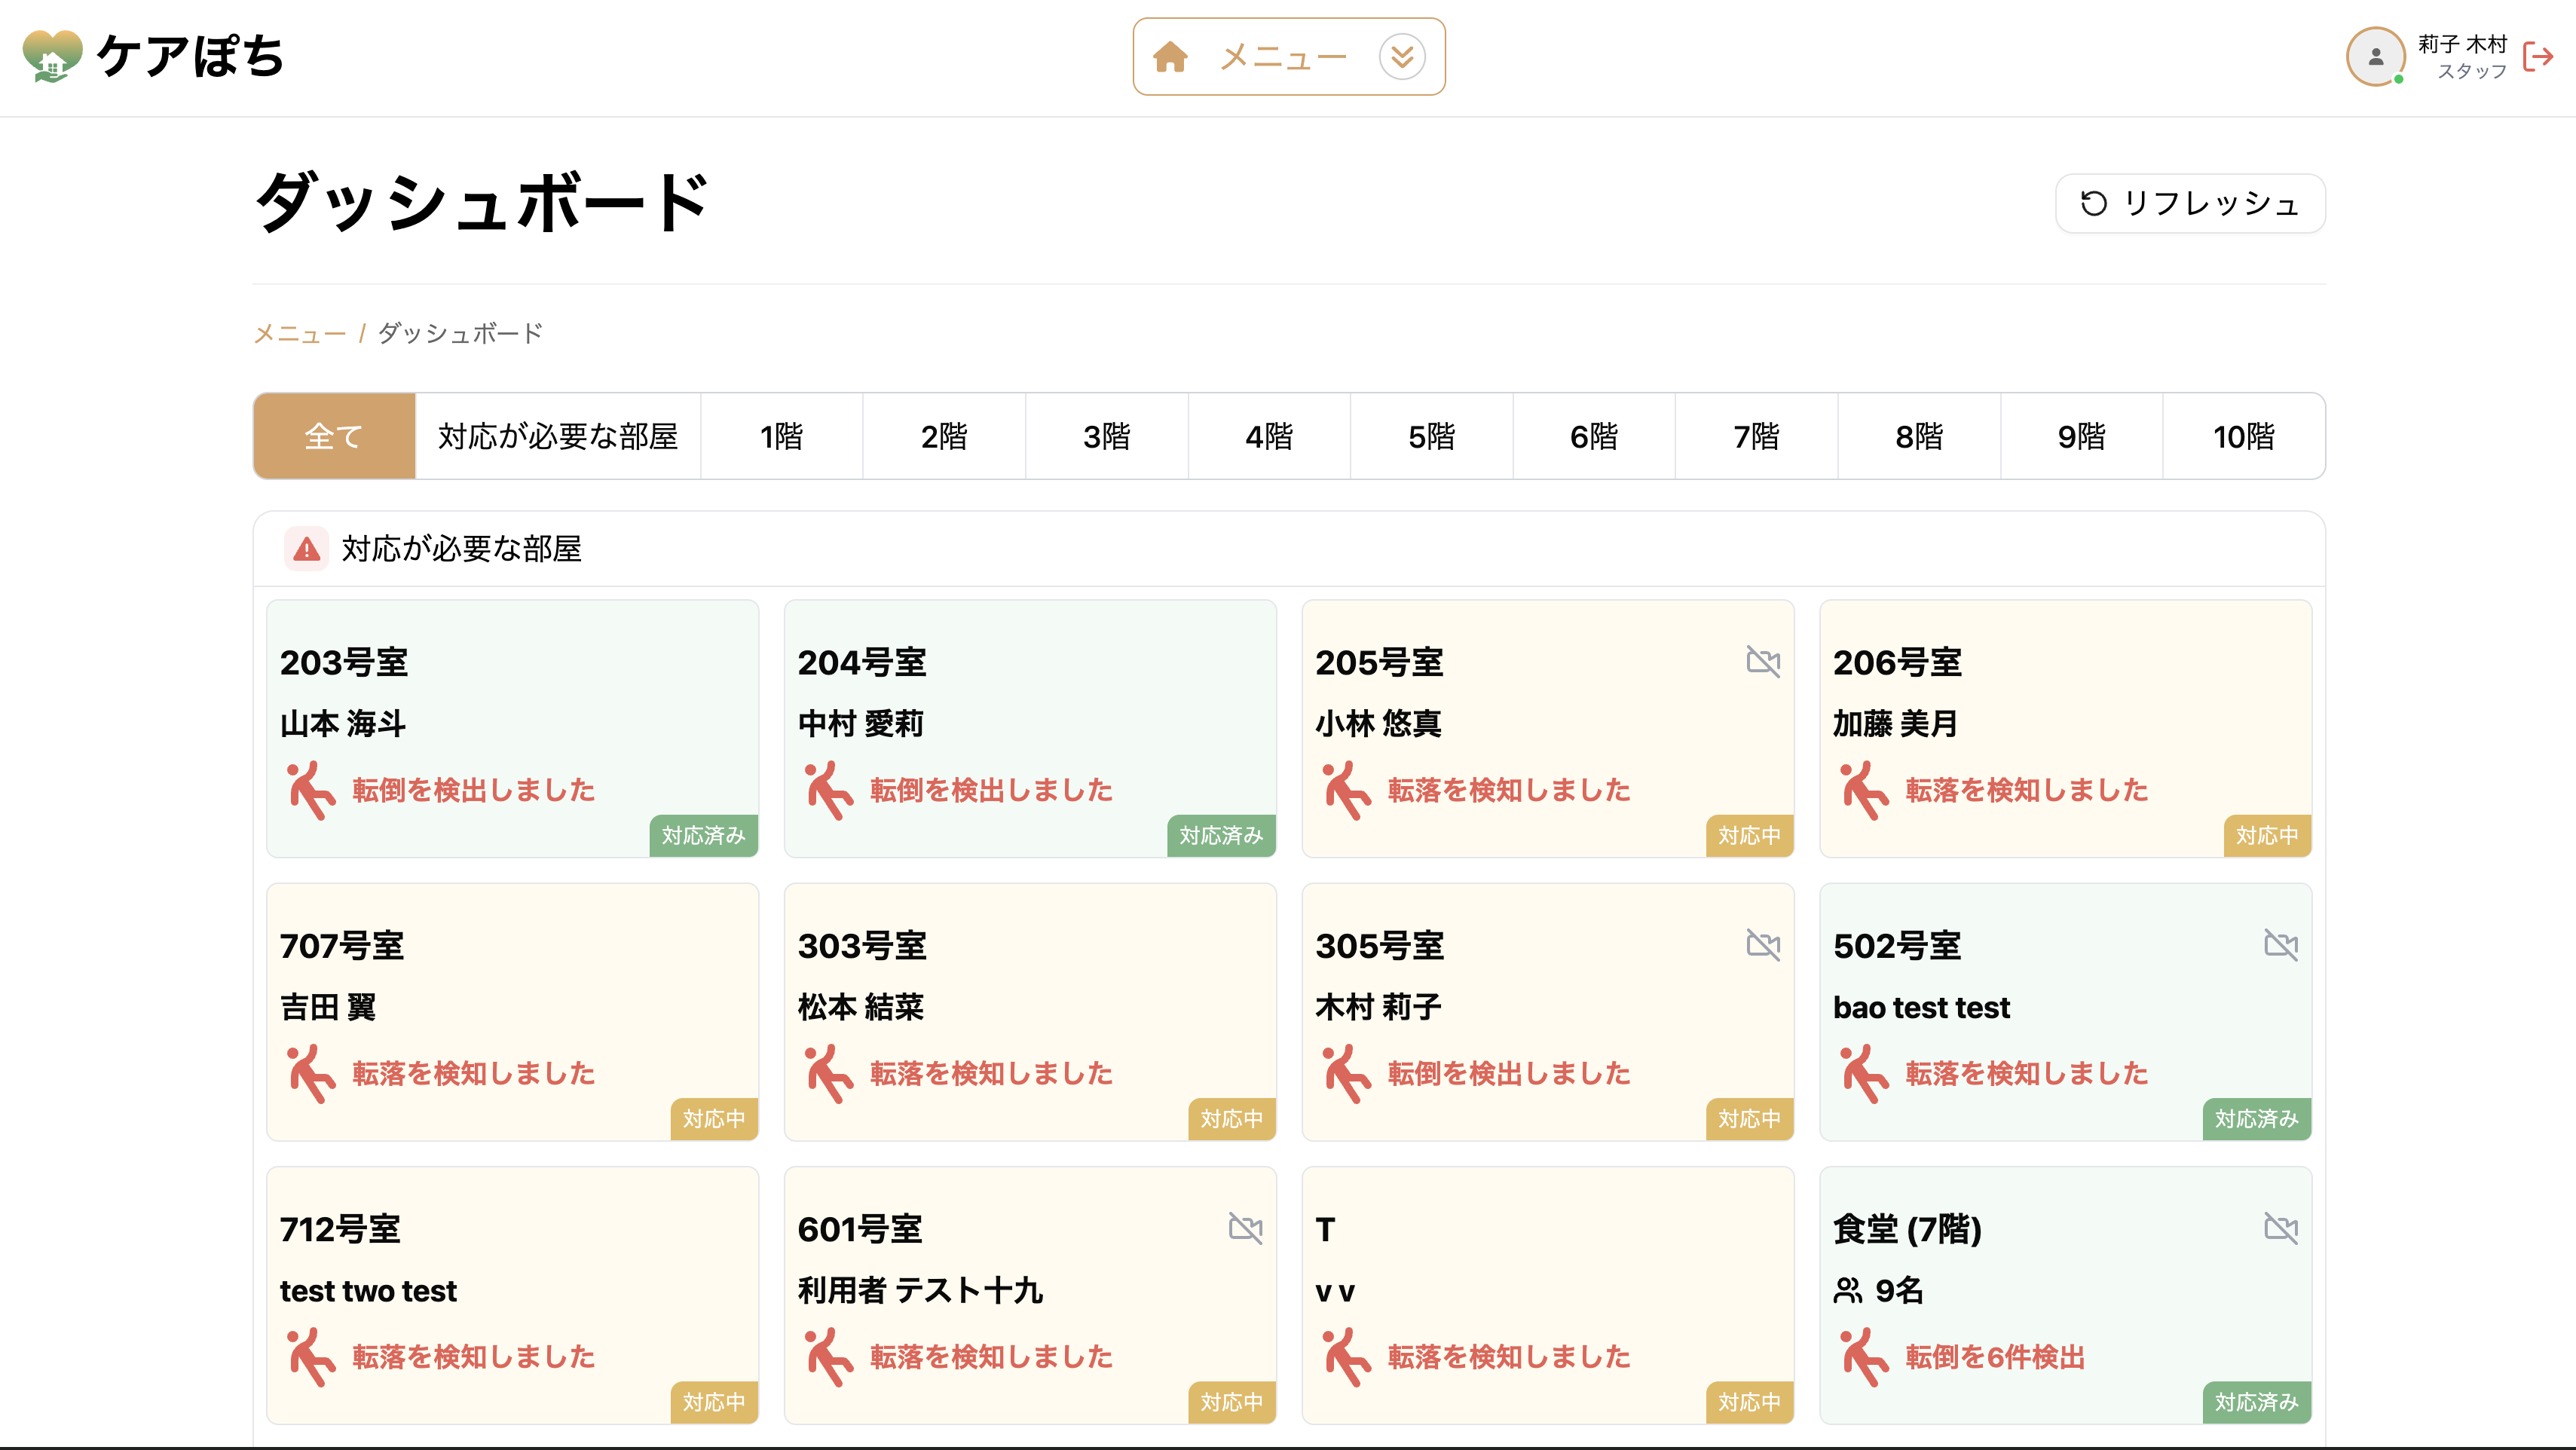Image resolution: width=2576 pixels, height=1450 pixels.
Task: Open the user avatar profile icon
Action: 2375,56
